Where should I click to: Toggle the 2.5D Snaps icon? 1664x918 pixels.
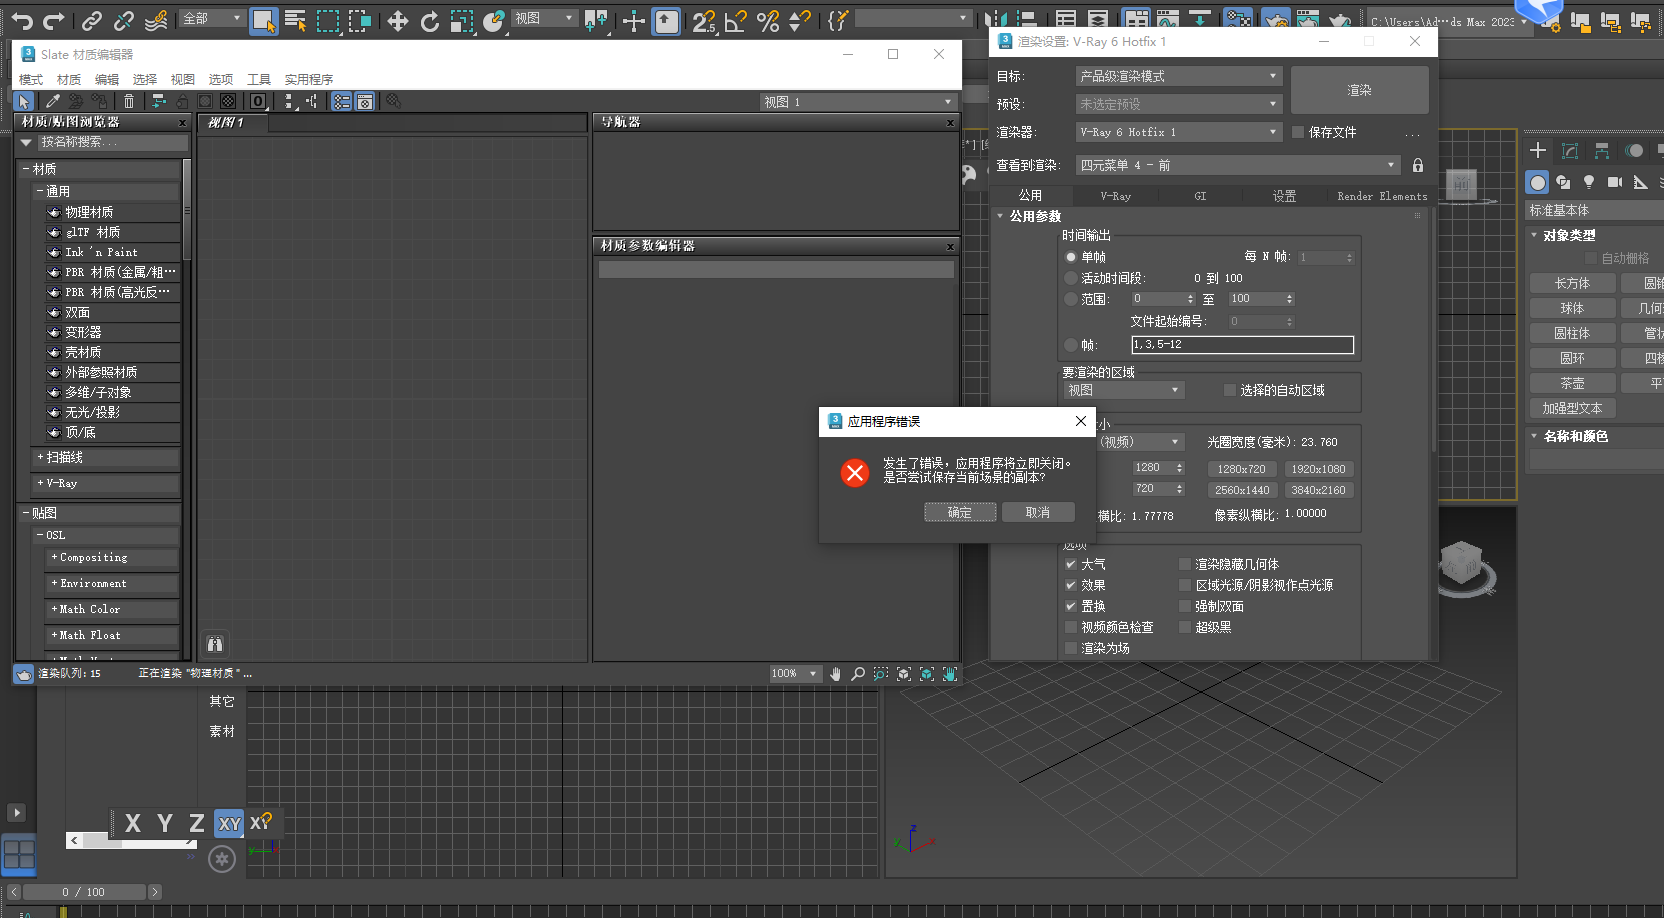(704, 21)
